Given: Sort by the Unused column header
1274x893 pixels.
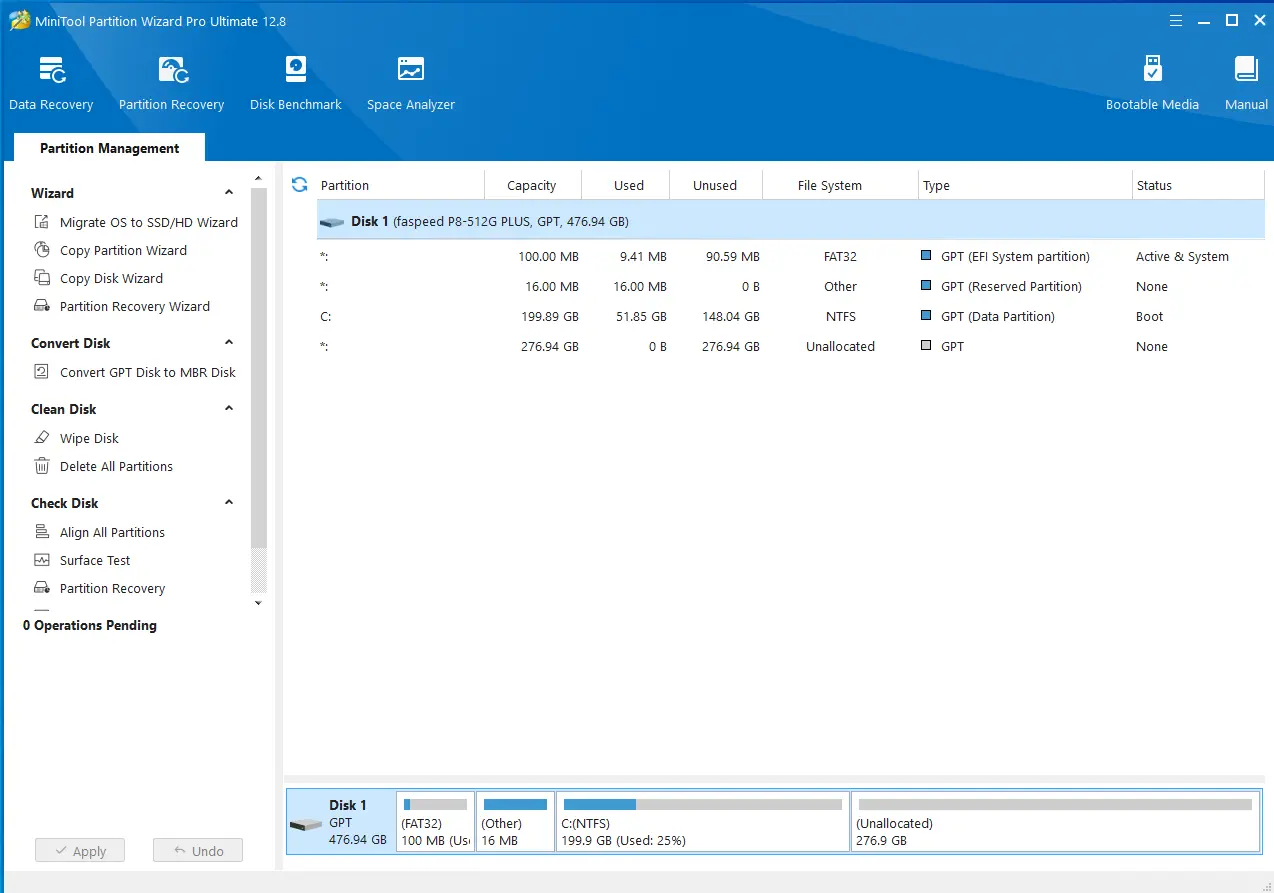Looking at the screenshot, I should click(714, 185).
